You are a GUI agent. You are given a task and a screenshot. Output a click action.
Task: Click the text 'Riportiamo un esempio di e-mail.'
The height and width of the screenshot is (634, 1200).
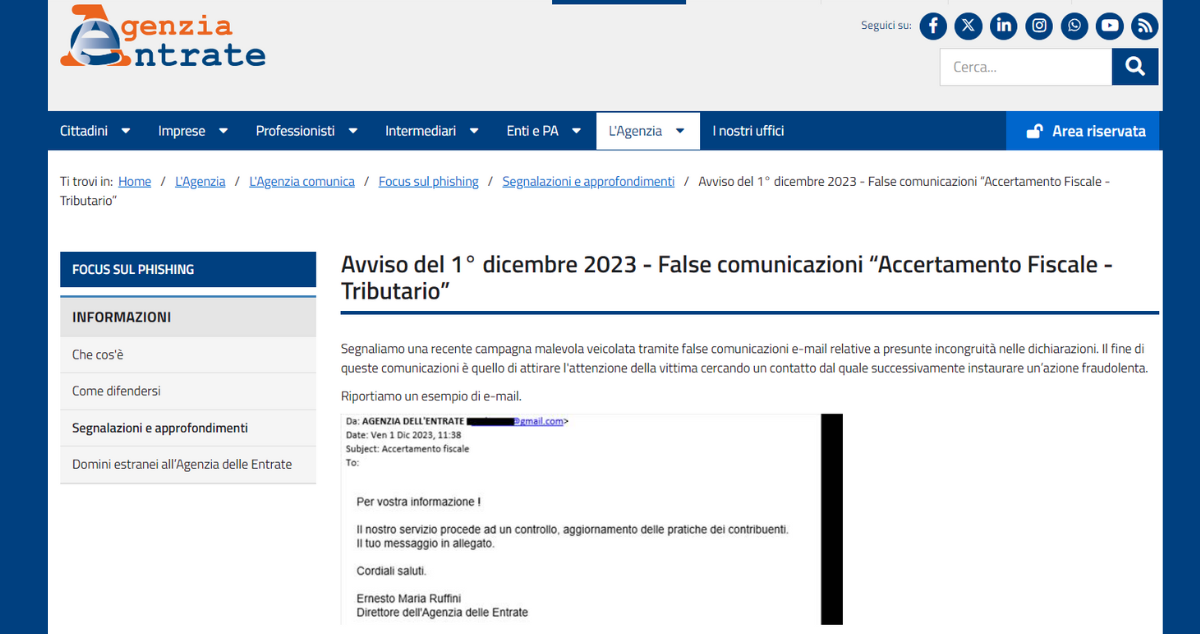coord(431,397)
